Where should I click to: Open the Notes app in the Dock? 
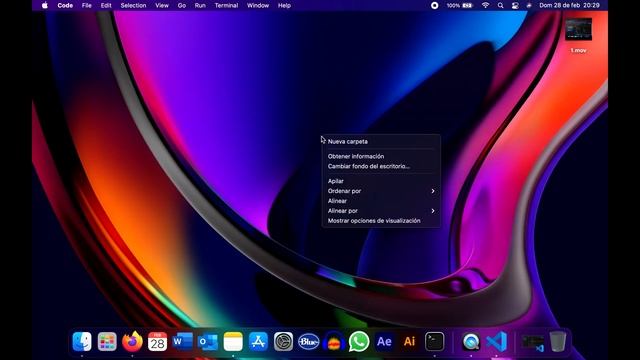point(233,341)
